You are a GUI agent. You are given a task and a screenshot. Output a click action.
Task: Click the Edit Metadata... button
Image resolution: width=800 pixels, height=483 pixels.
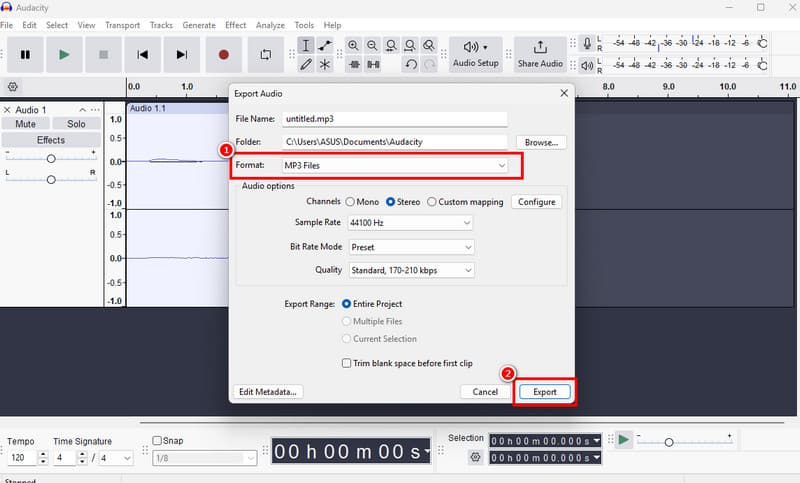[268, 392]
